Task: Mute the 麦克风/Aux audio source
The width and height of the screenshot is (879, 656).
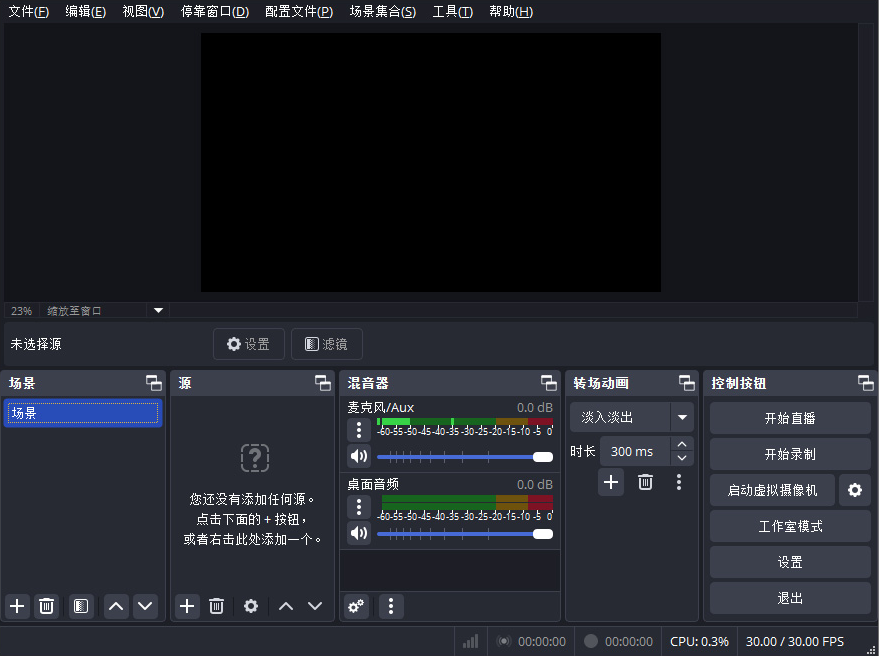Action: coord(358,456)
